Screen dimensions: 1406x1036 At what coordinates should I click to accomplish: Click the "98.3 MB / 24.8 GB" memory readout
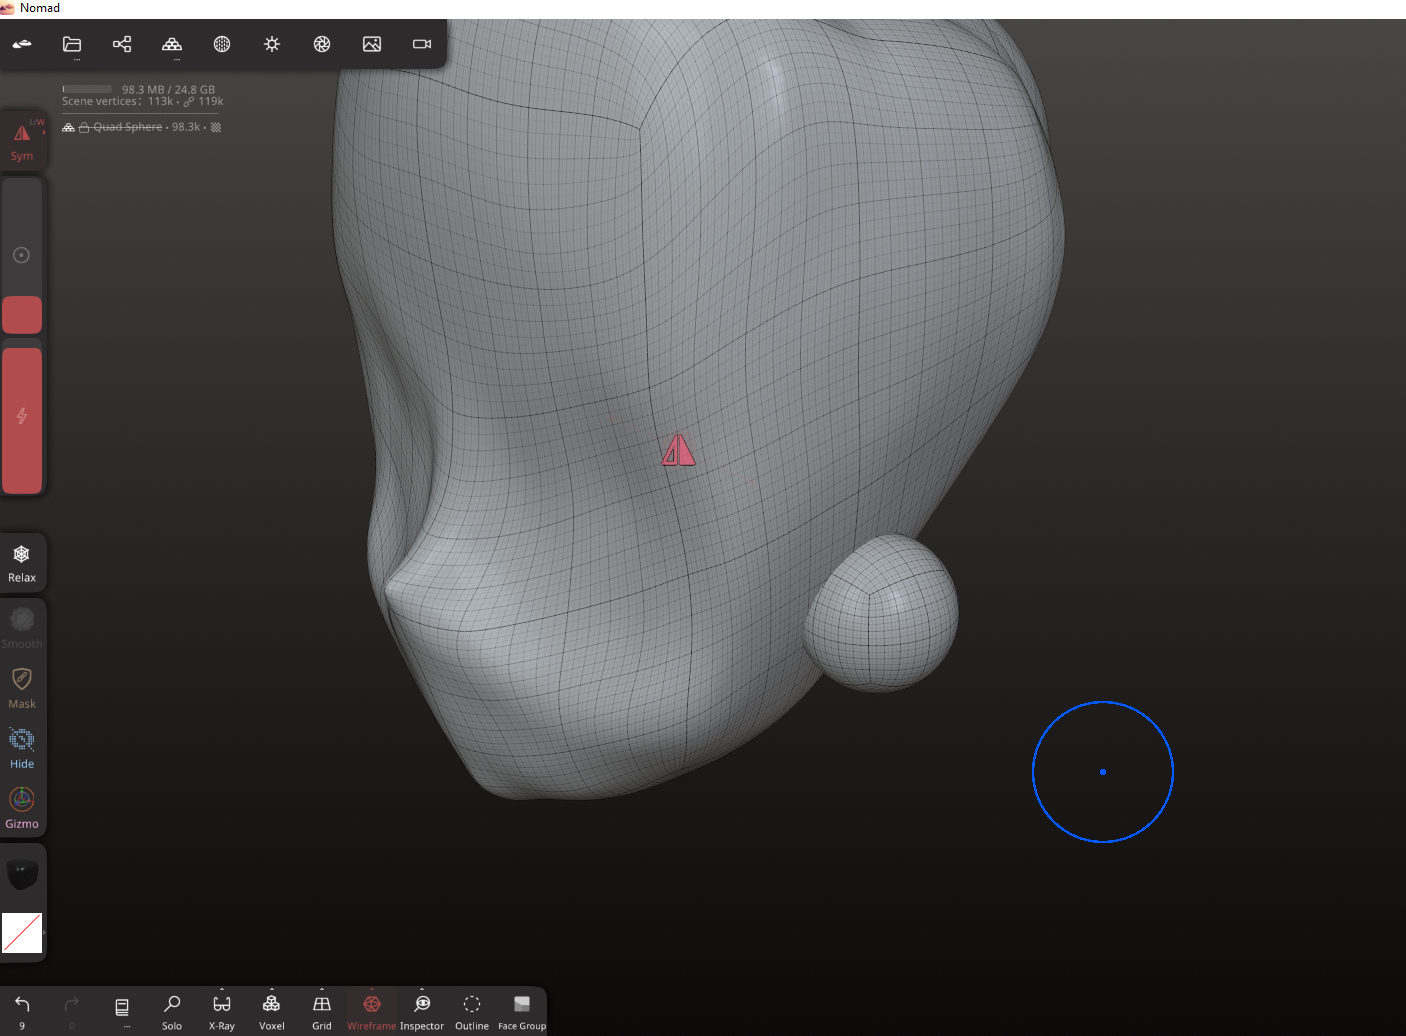point(168,89)
